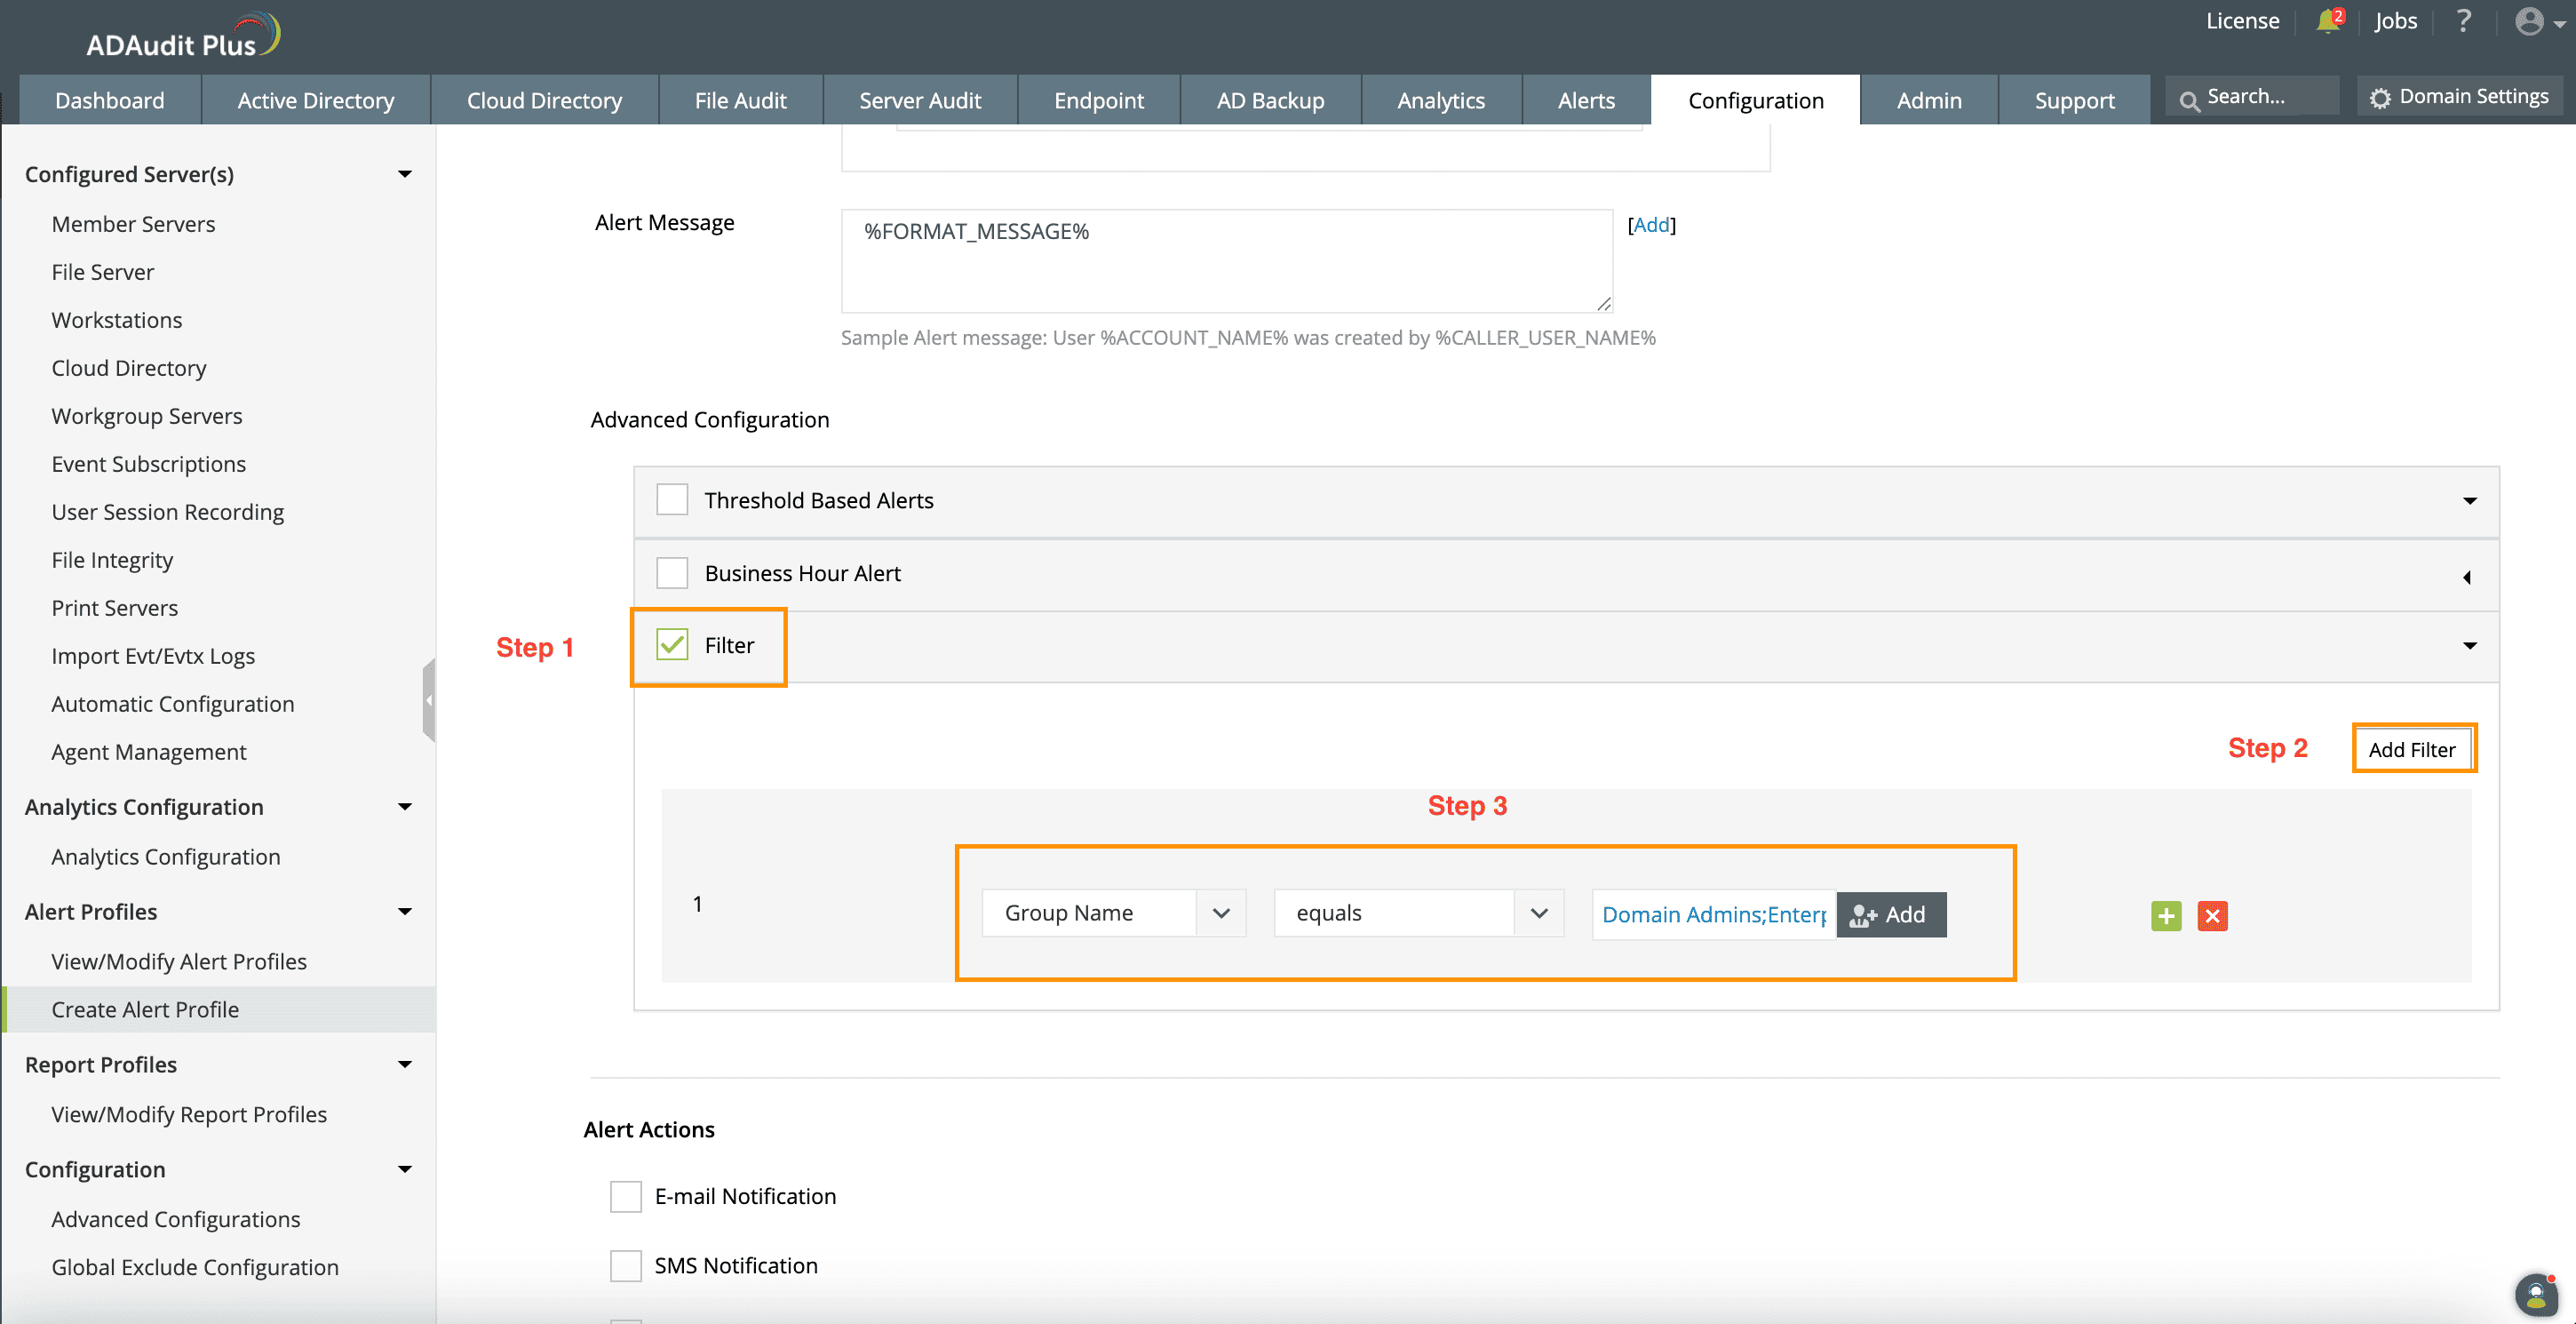Open the Group Name dropdown
The width and height of the screenshot is (2576, 1324).
pyautogui.click(x=1113, y=913)
